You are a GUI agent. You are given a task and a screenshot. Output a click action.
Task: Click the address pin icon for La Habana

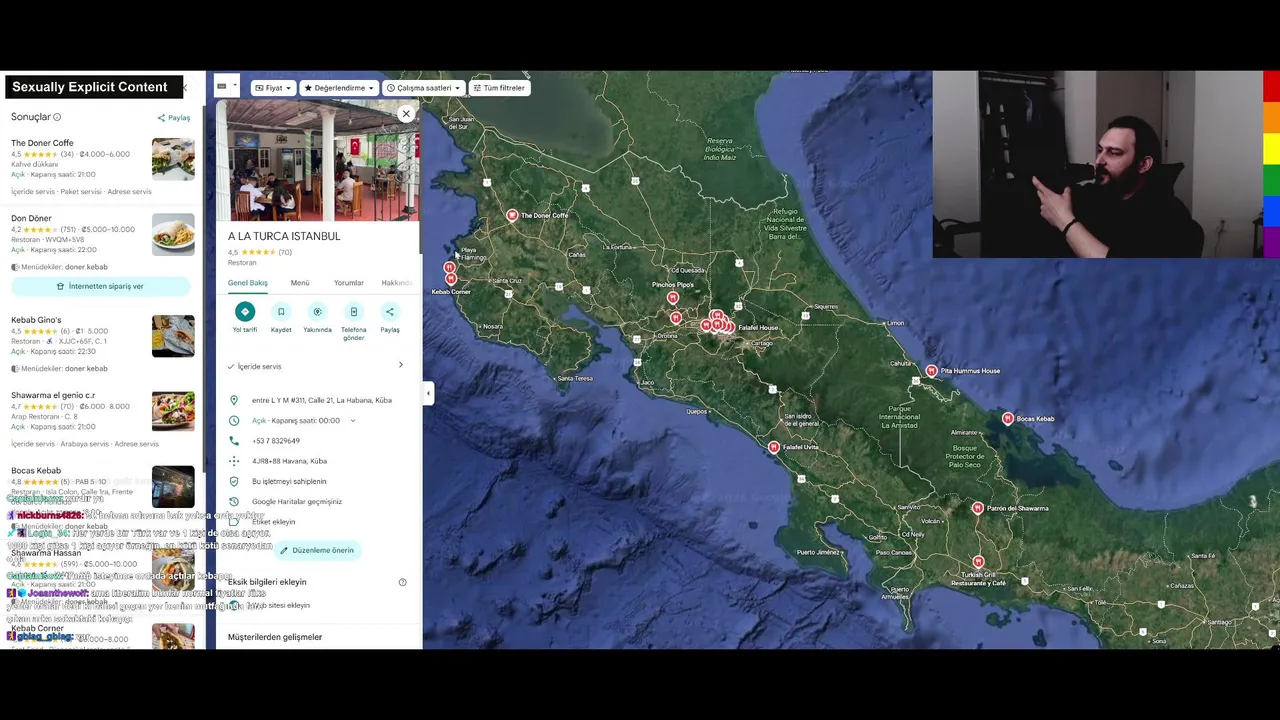[234, 400]
